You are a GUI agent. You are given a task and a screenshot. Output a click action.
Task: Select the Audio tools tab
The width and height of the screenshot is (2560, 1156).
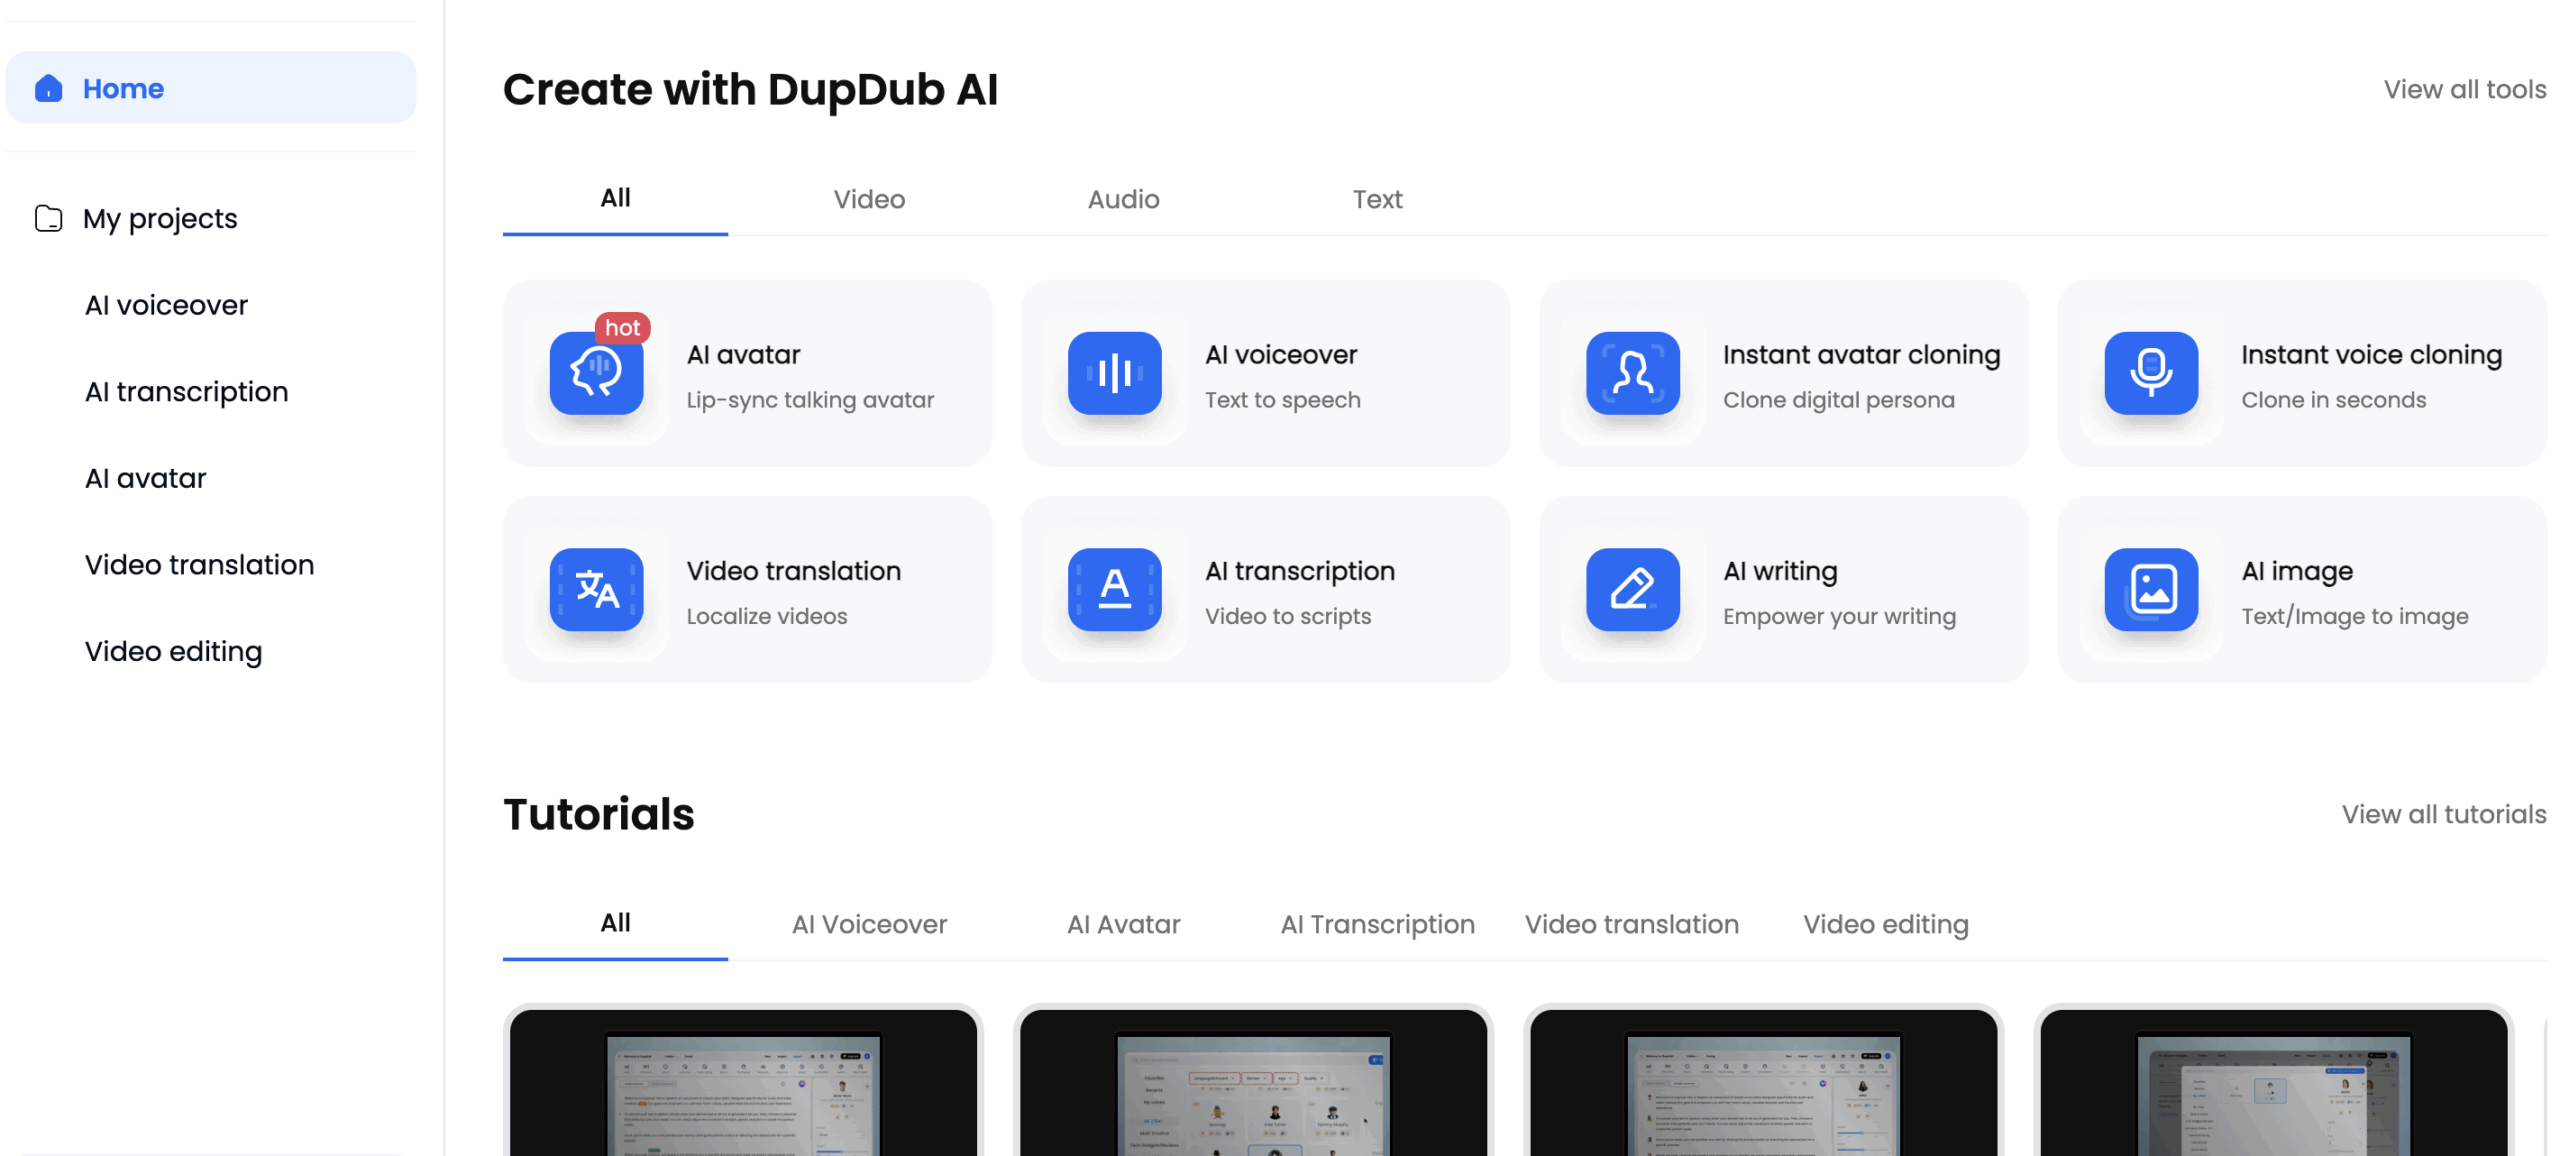[x=1122, y=199]
